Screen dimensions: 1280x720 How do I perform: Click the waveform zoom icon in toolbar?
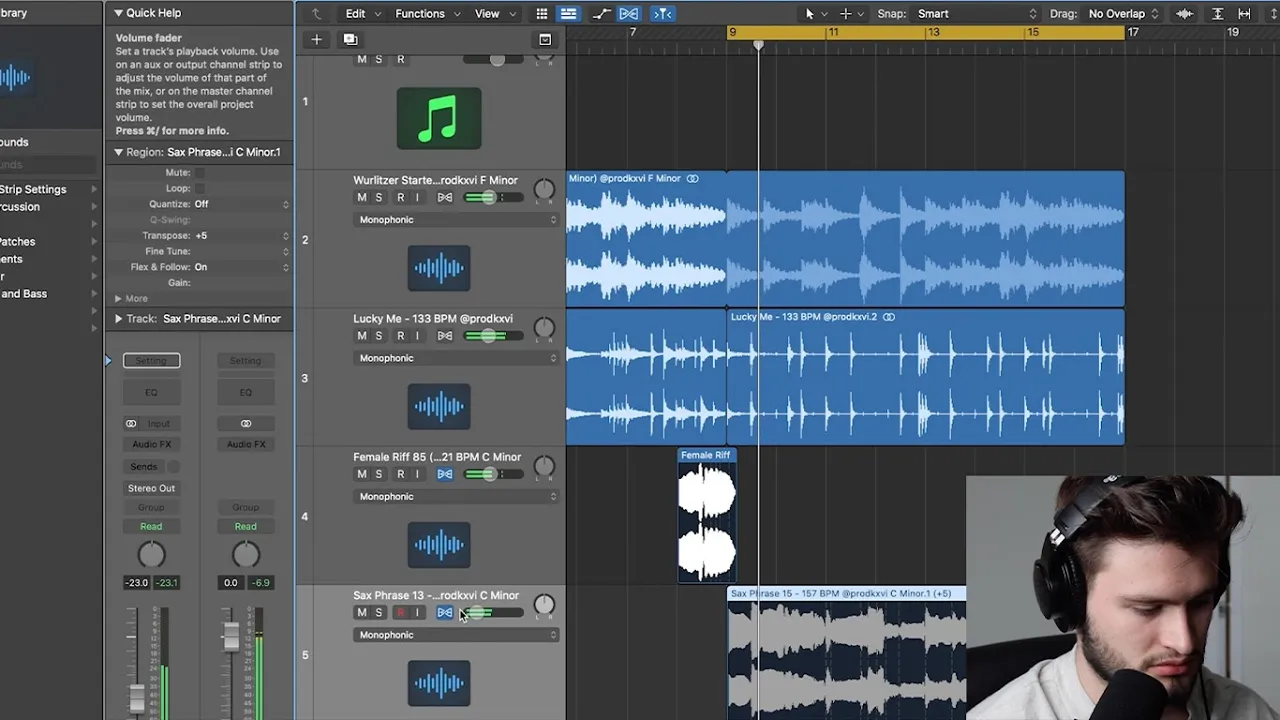click(x=1184, y=14)
